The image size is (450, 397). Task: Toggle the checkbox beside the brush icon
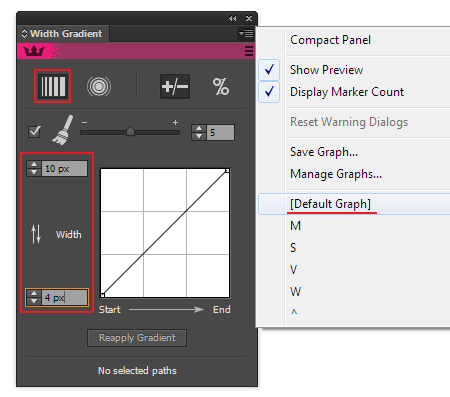(35, 132)
